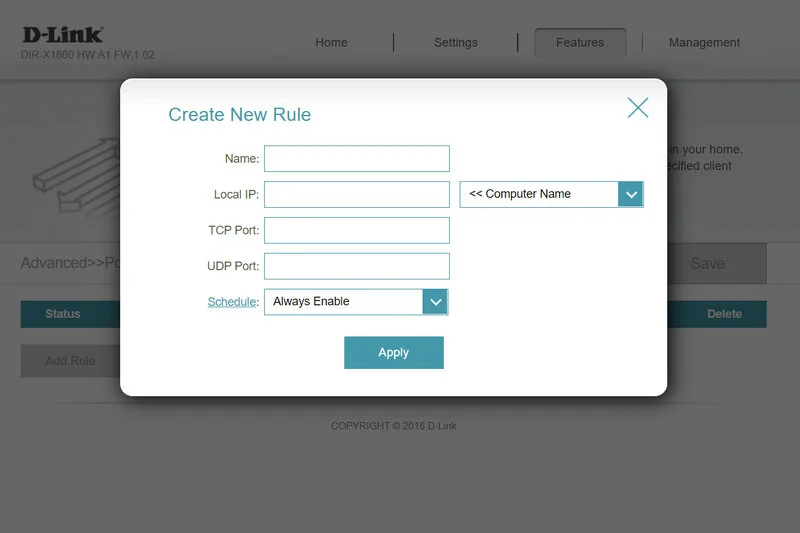Follow the Schedule link
This screenshot has height=533, width=800.
click(231, 302)
